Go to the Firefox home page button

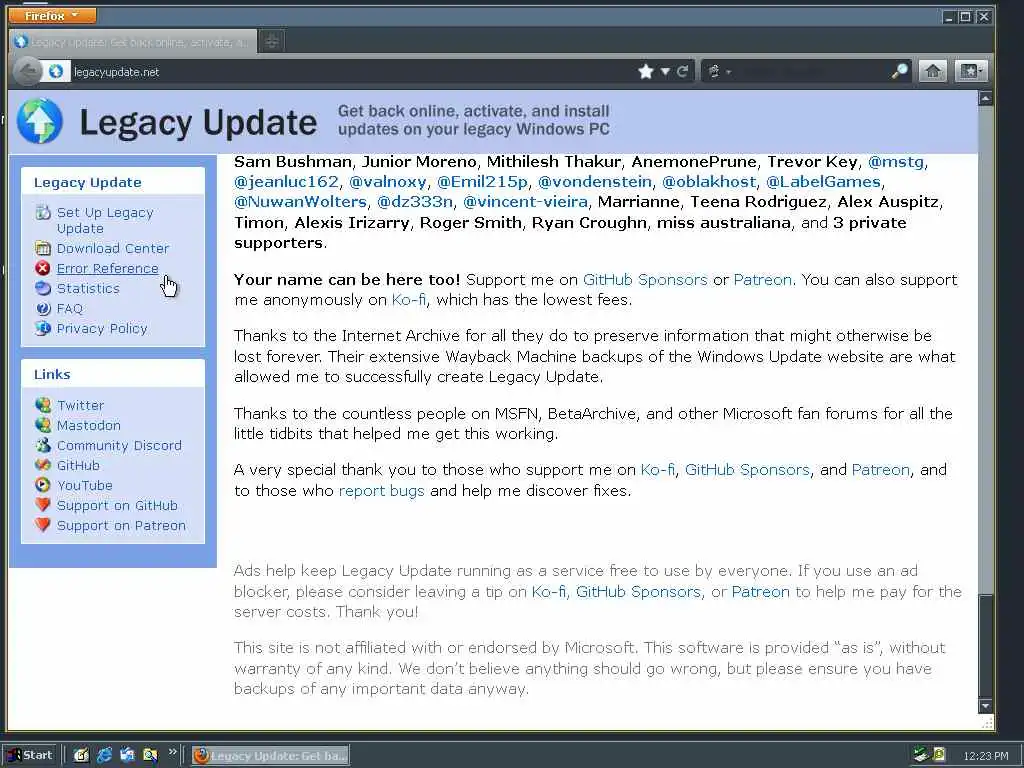click(933, 71)
